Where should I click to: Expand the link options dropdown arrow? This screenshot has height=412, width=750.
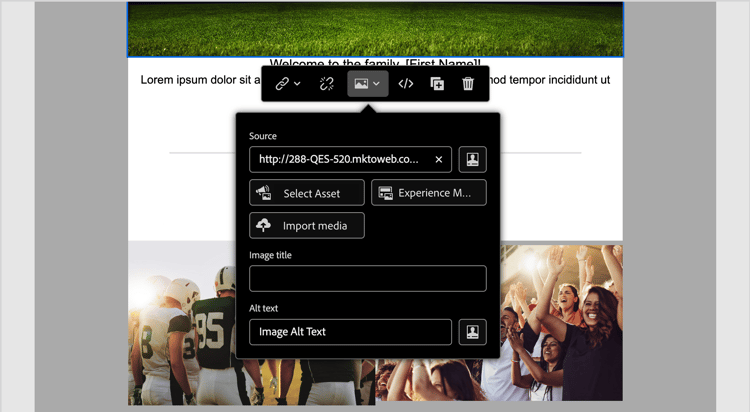pyautogui.click(x=297, y=84)
